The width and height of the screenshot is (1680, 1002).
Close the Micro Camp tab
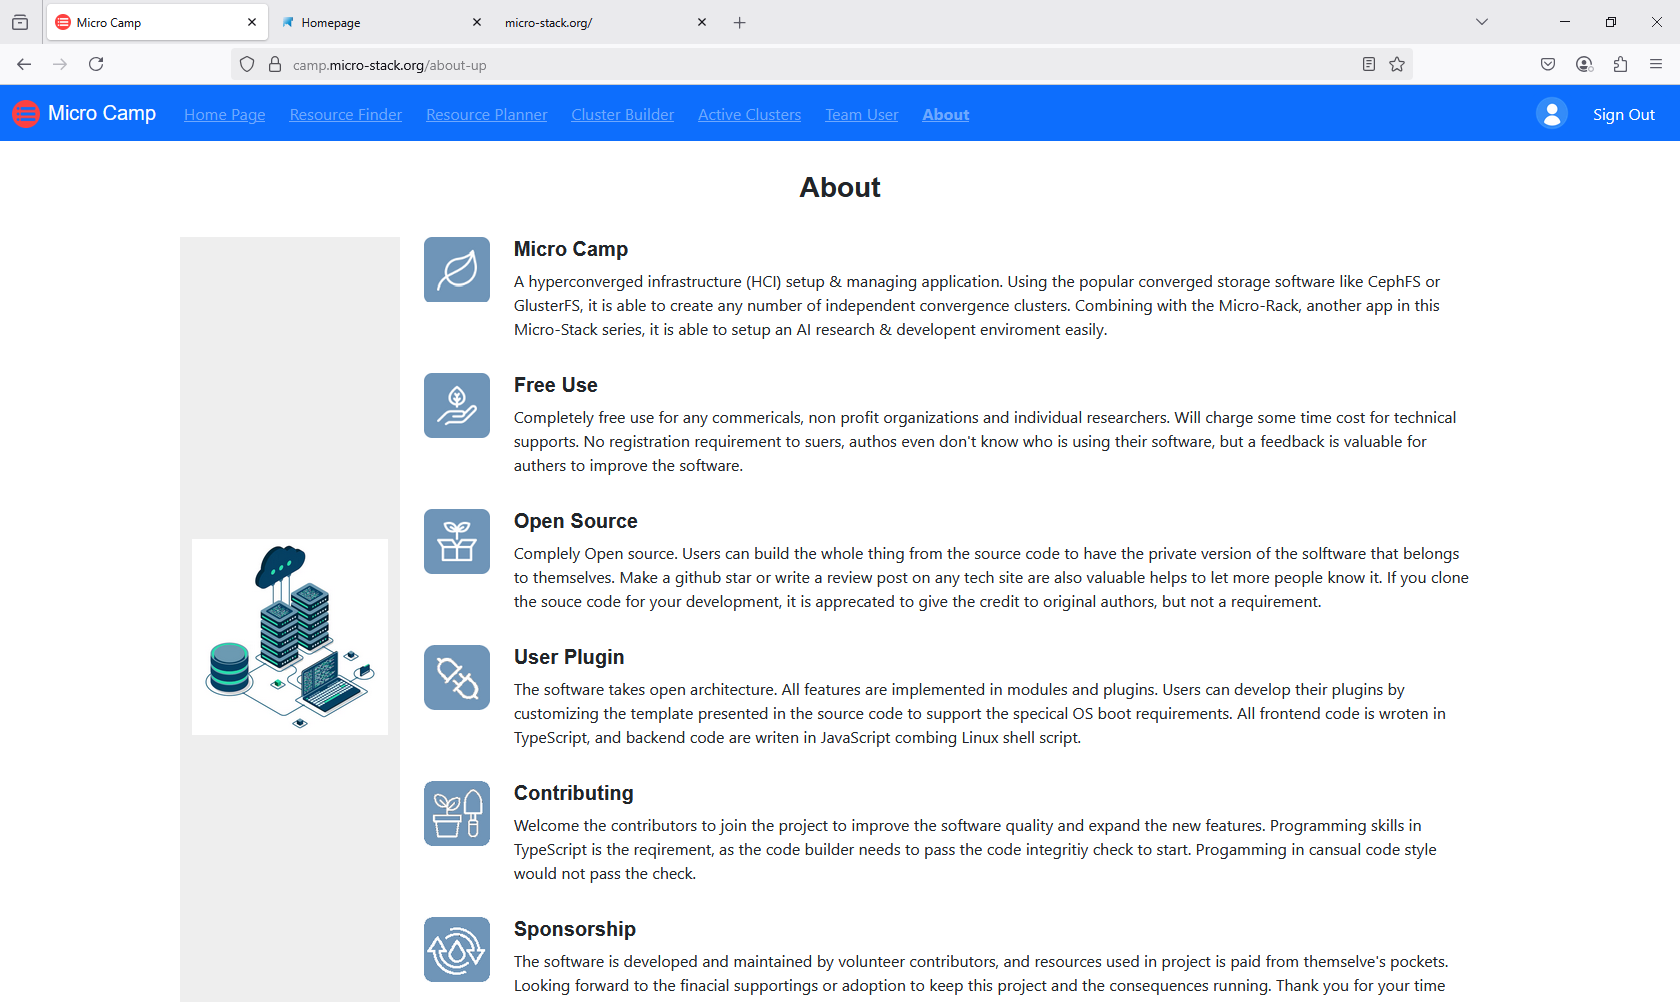[252, 22]
